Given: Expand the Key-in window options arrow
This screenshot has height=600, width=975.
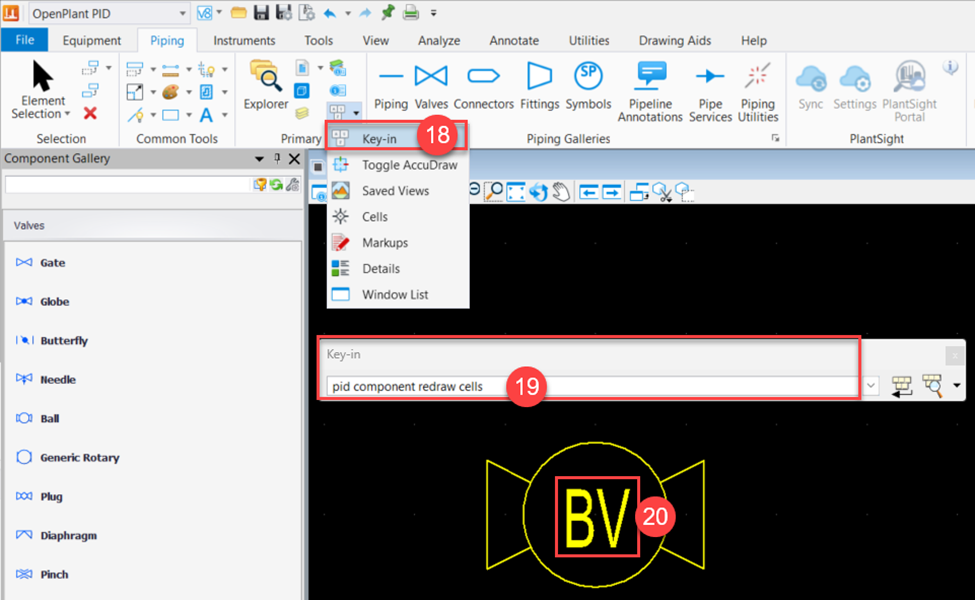Looking at the screenshot, I should (x=956, y=386).
